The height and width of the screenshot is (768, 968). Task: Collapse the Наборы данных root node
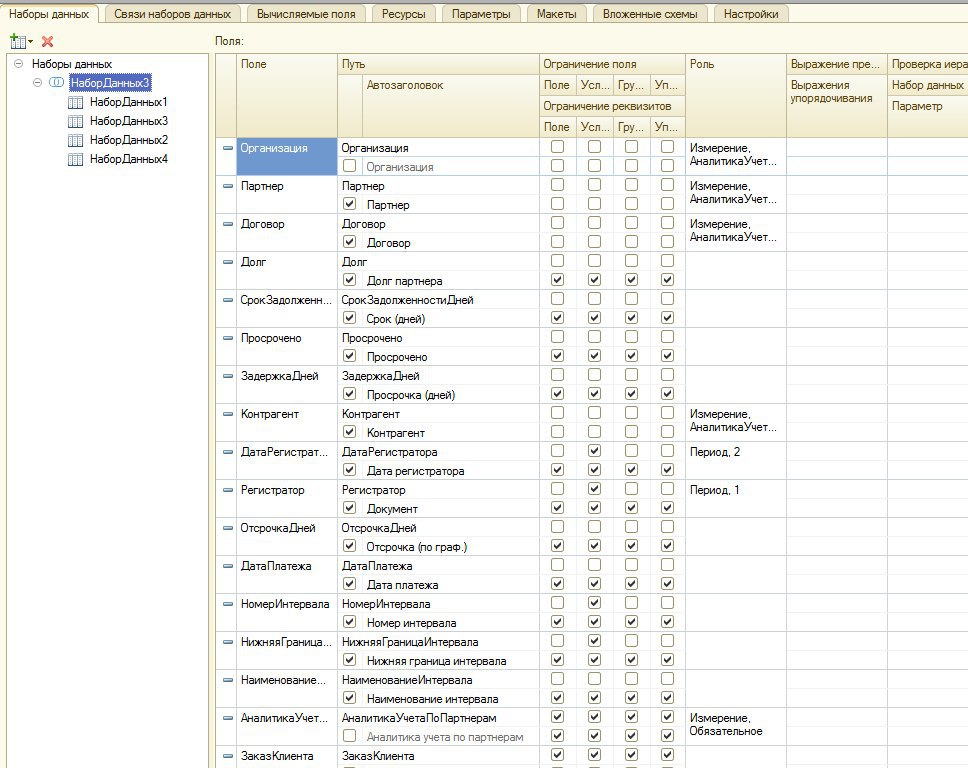click(19, 64)
